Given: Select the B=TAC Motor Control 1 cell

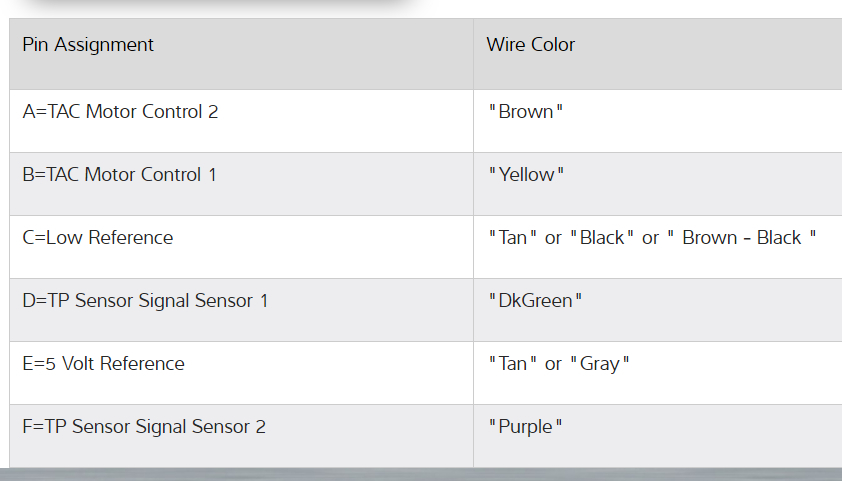Looking at the screenshot, I should tap(120, 175).
